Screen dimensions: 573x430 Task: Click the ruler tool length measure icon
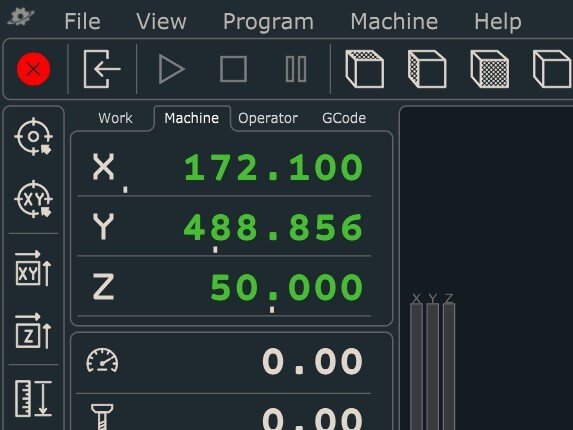[33, 399]
